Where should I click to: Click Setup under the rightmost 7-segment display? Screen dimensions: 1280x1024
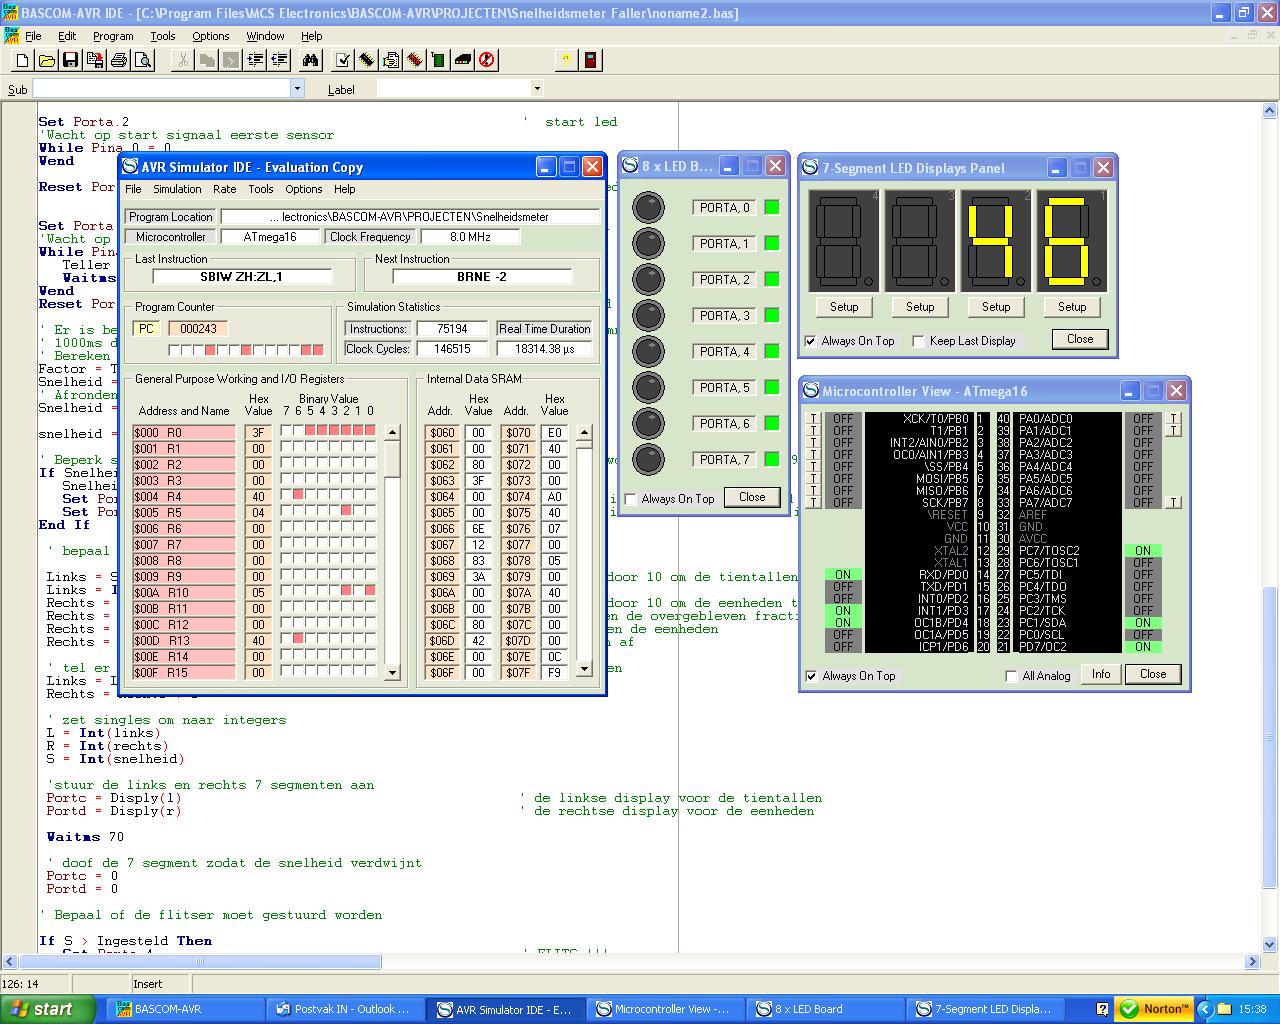coord(1072,307)
